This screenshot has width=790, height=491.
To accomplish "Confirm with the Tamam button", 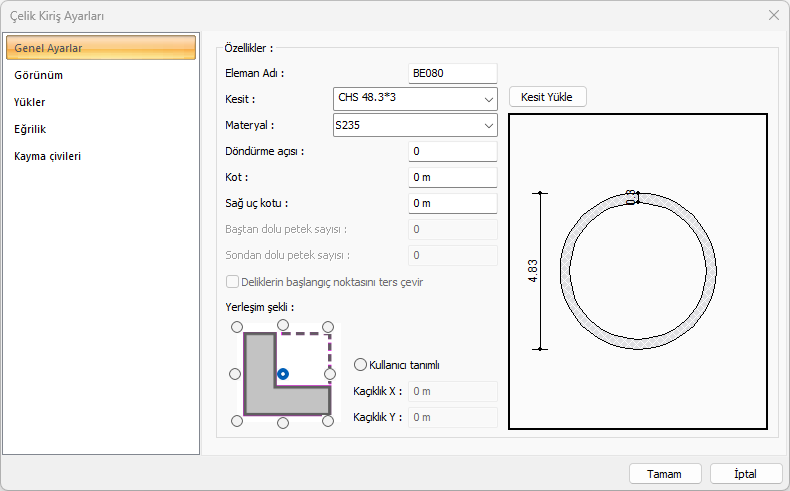I will (665, 473).
